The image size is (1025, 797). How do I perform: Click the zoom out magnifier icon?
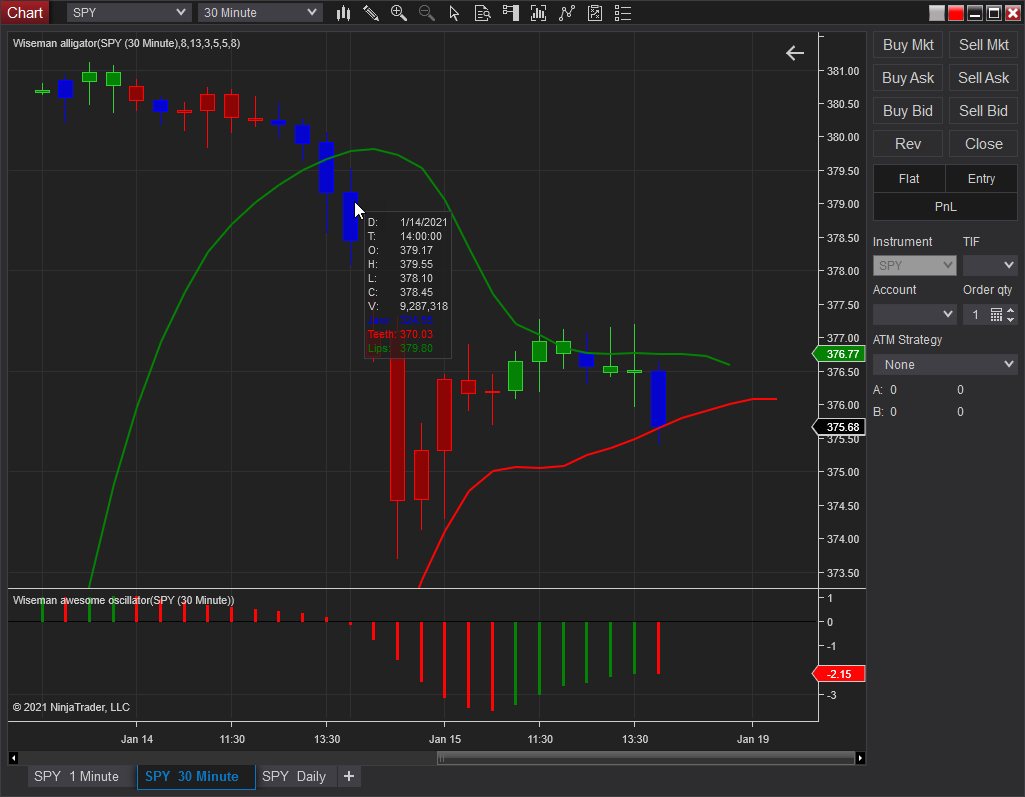click(x=426, y=13)
